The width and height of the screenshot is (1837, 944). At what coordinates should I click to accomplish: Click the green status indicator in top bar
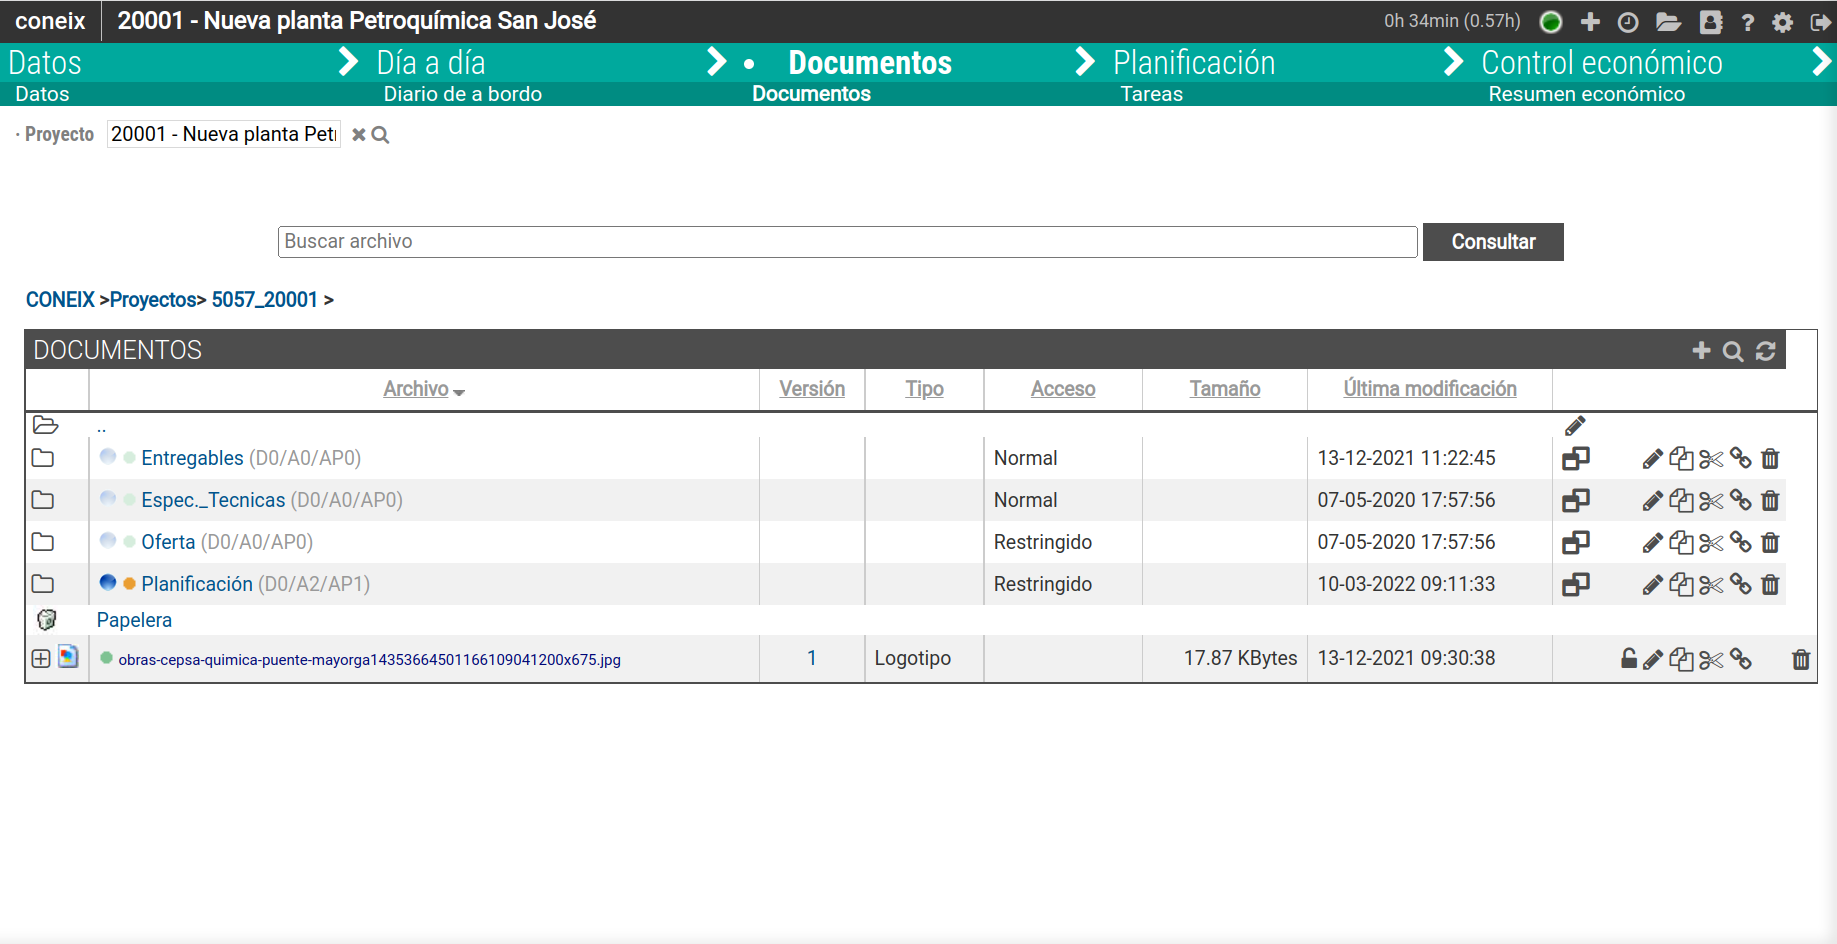coord(1551,22)
